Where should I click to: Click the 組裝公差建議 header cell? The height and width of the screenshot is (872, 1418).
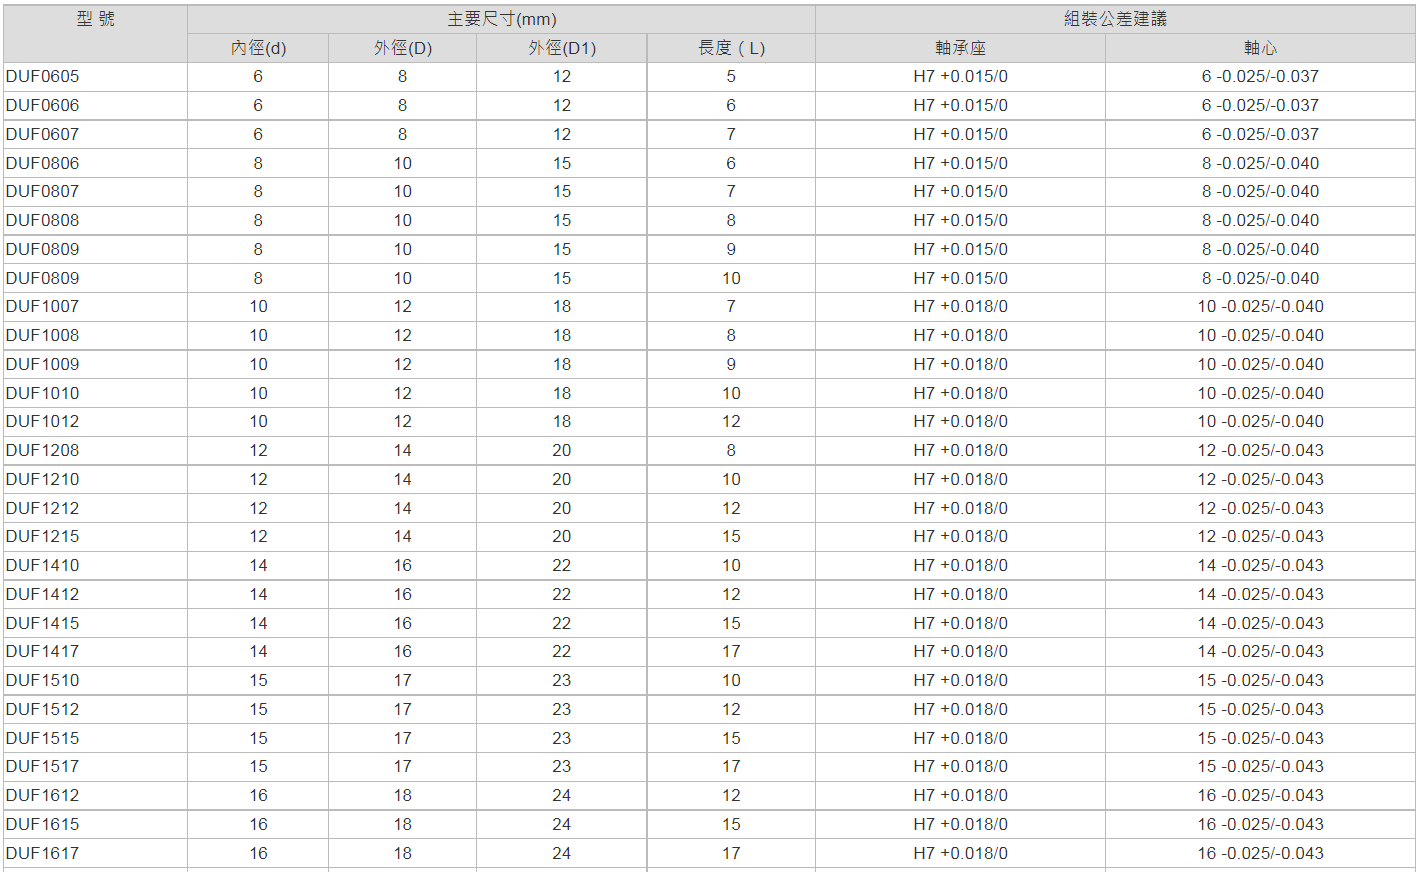point(1115,20)
